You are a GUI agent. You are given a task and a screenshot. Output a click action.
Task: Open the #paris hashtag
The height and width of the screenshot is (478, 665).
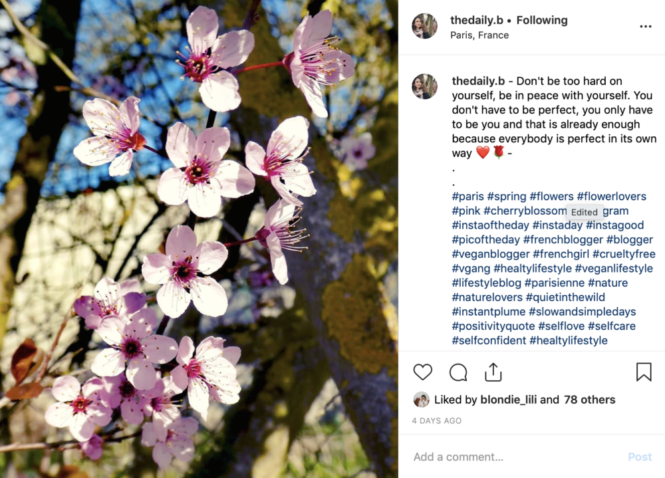(x=468, y=196)
